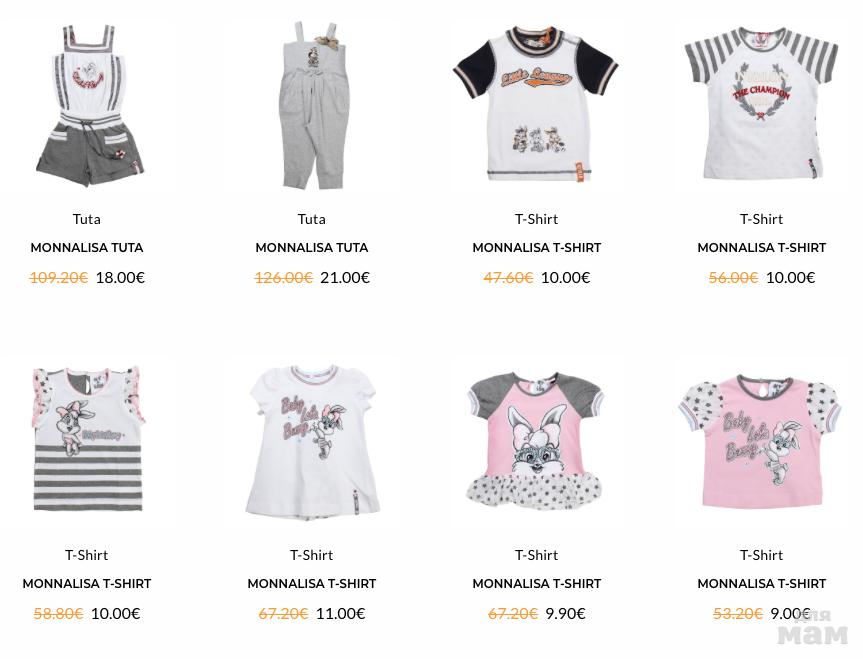The height and width of the screenshot is (659, 863).
Task: Select the Tuta category label above 18.00€ item
Action: pos(87,219)
